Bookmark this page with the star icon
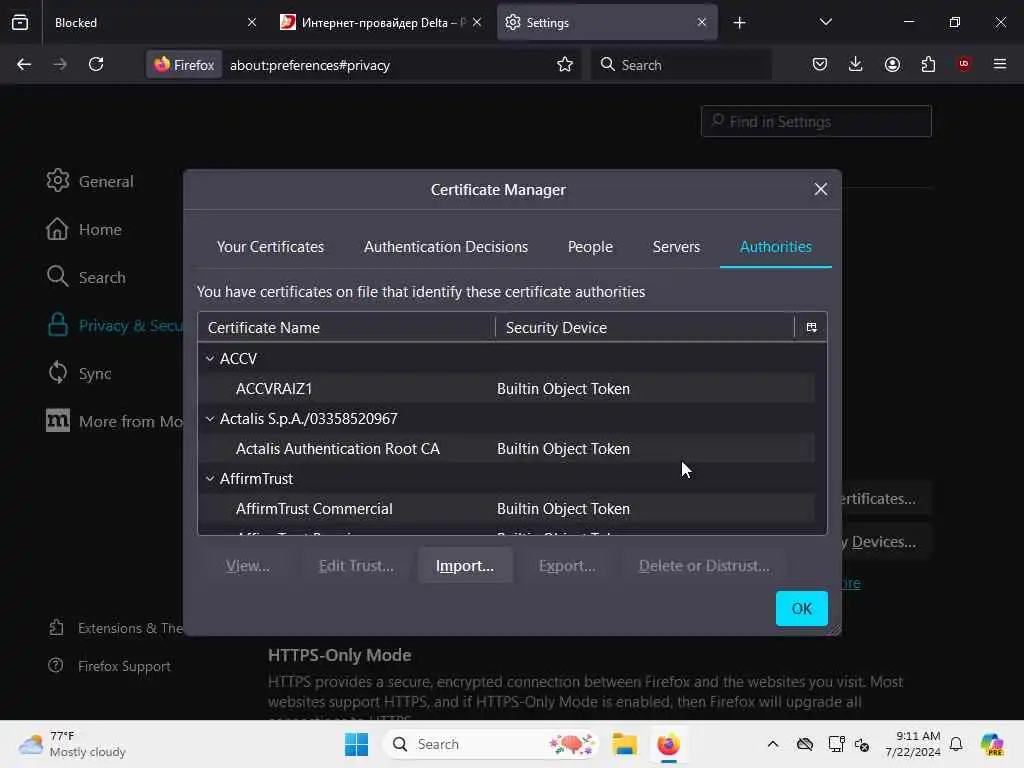1024x768 pixels. (565, 64)
